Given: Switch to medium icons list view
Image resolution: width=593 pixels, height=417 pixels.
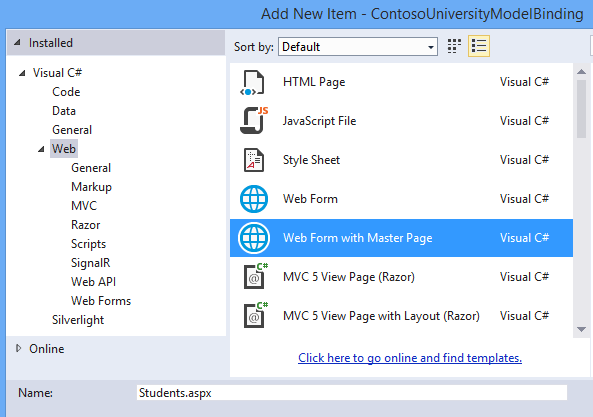Looking at the screenshot, I should pos(479,46).
